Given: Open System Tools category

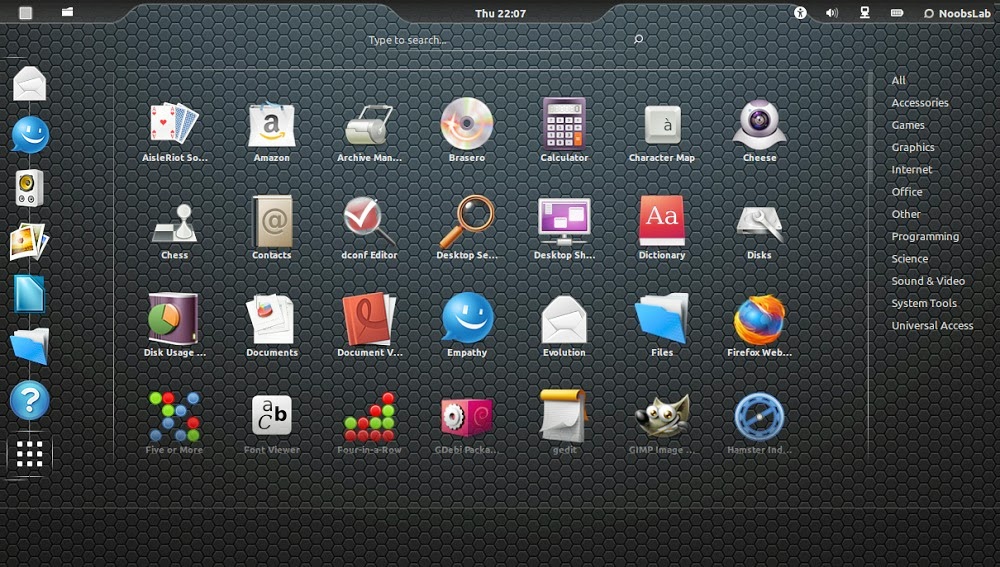Looking at the screenshot, I should click(923, 304).
